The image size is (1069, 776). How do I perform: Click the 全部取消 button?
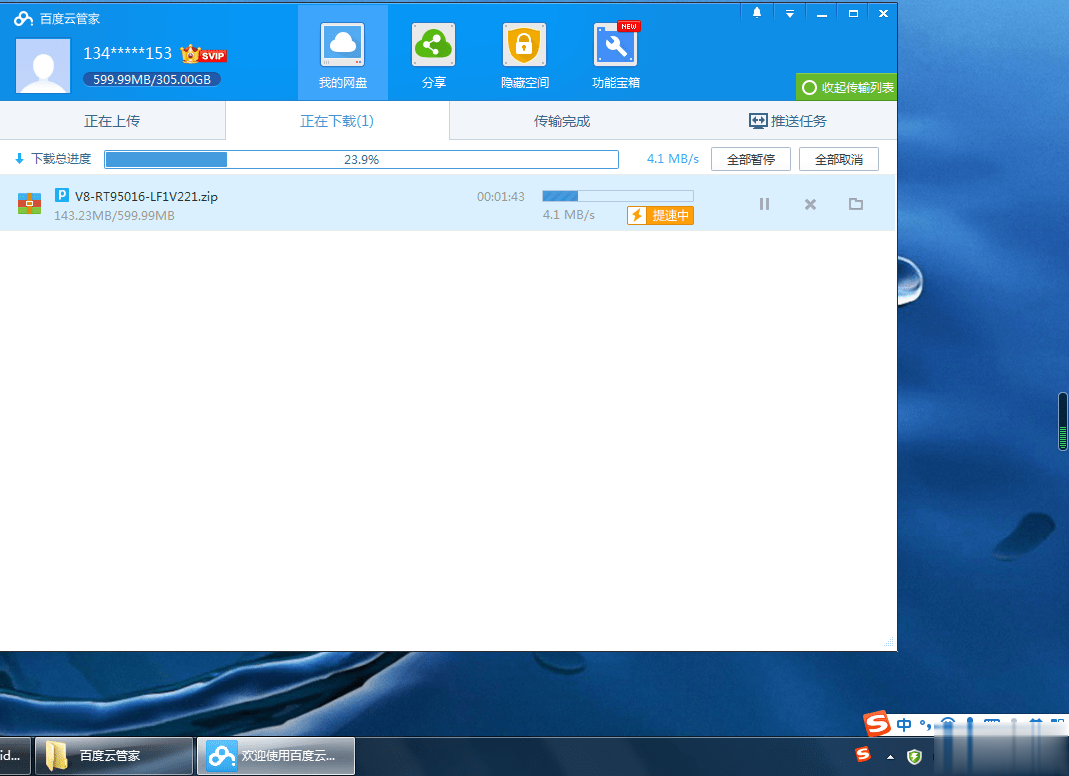pyautogui.click(x=839, y=159)
